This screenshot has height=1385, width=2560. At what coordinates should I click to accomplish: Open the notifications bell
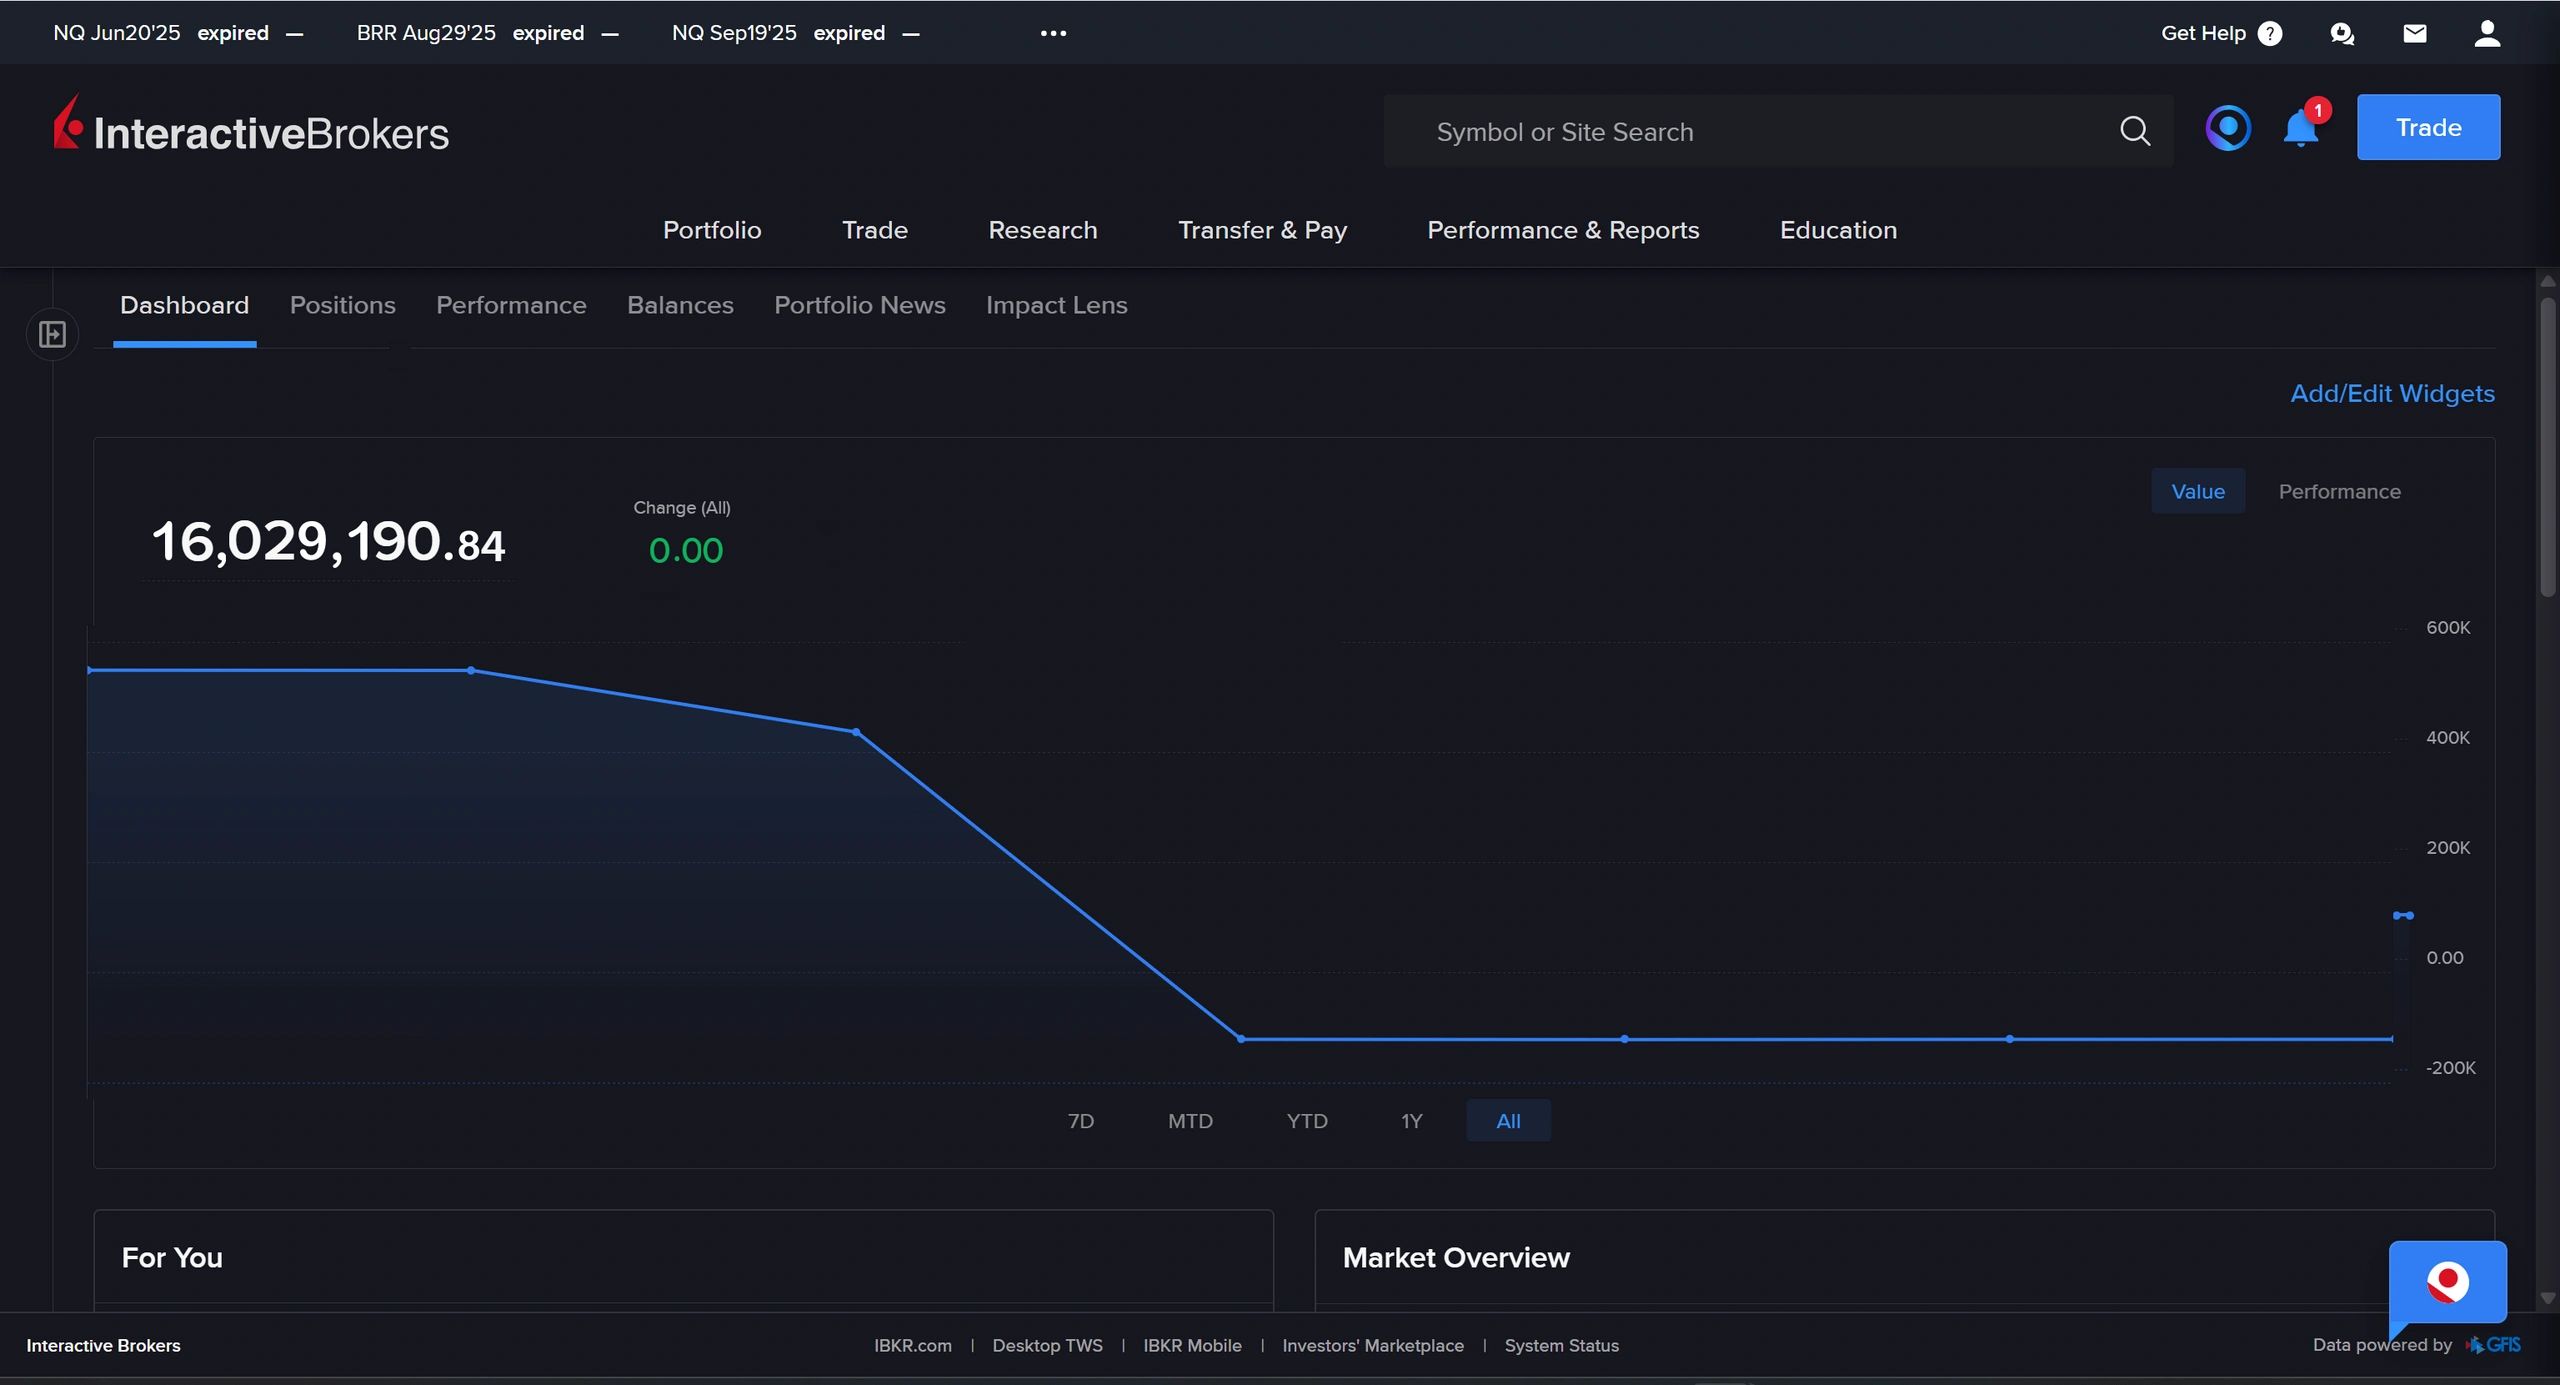(2299, 129)
